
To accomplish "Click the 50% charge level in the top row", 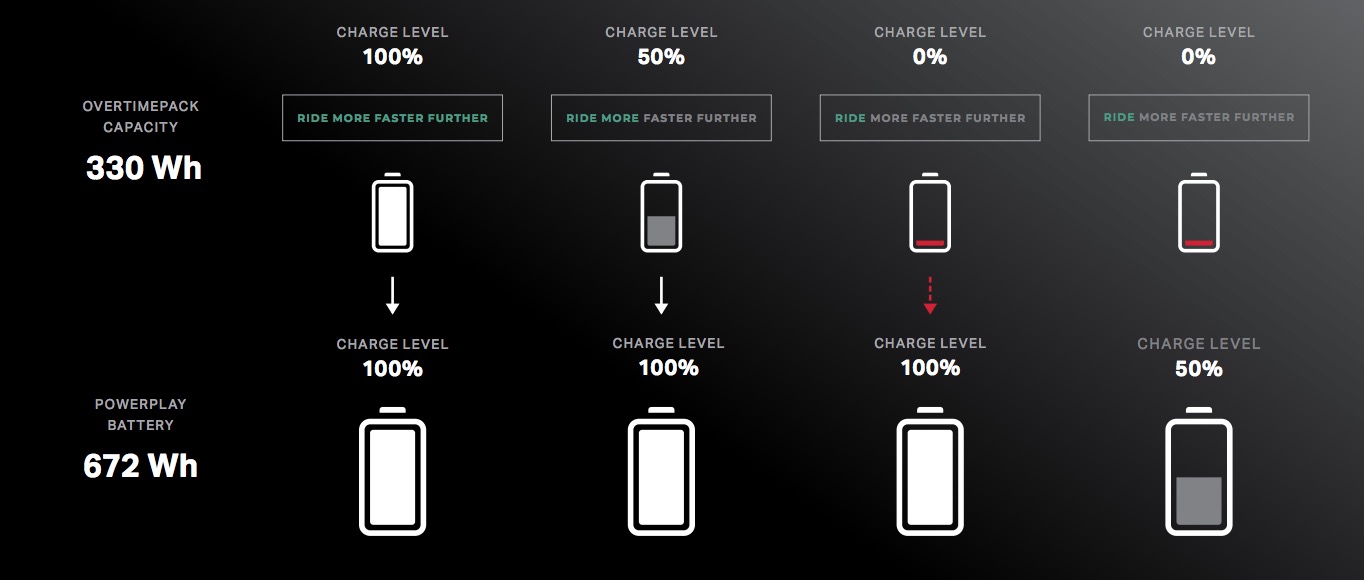I will pyautogui.click(x=661, y=57).
